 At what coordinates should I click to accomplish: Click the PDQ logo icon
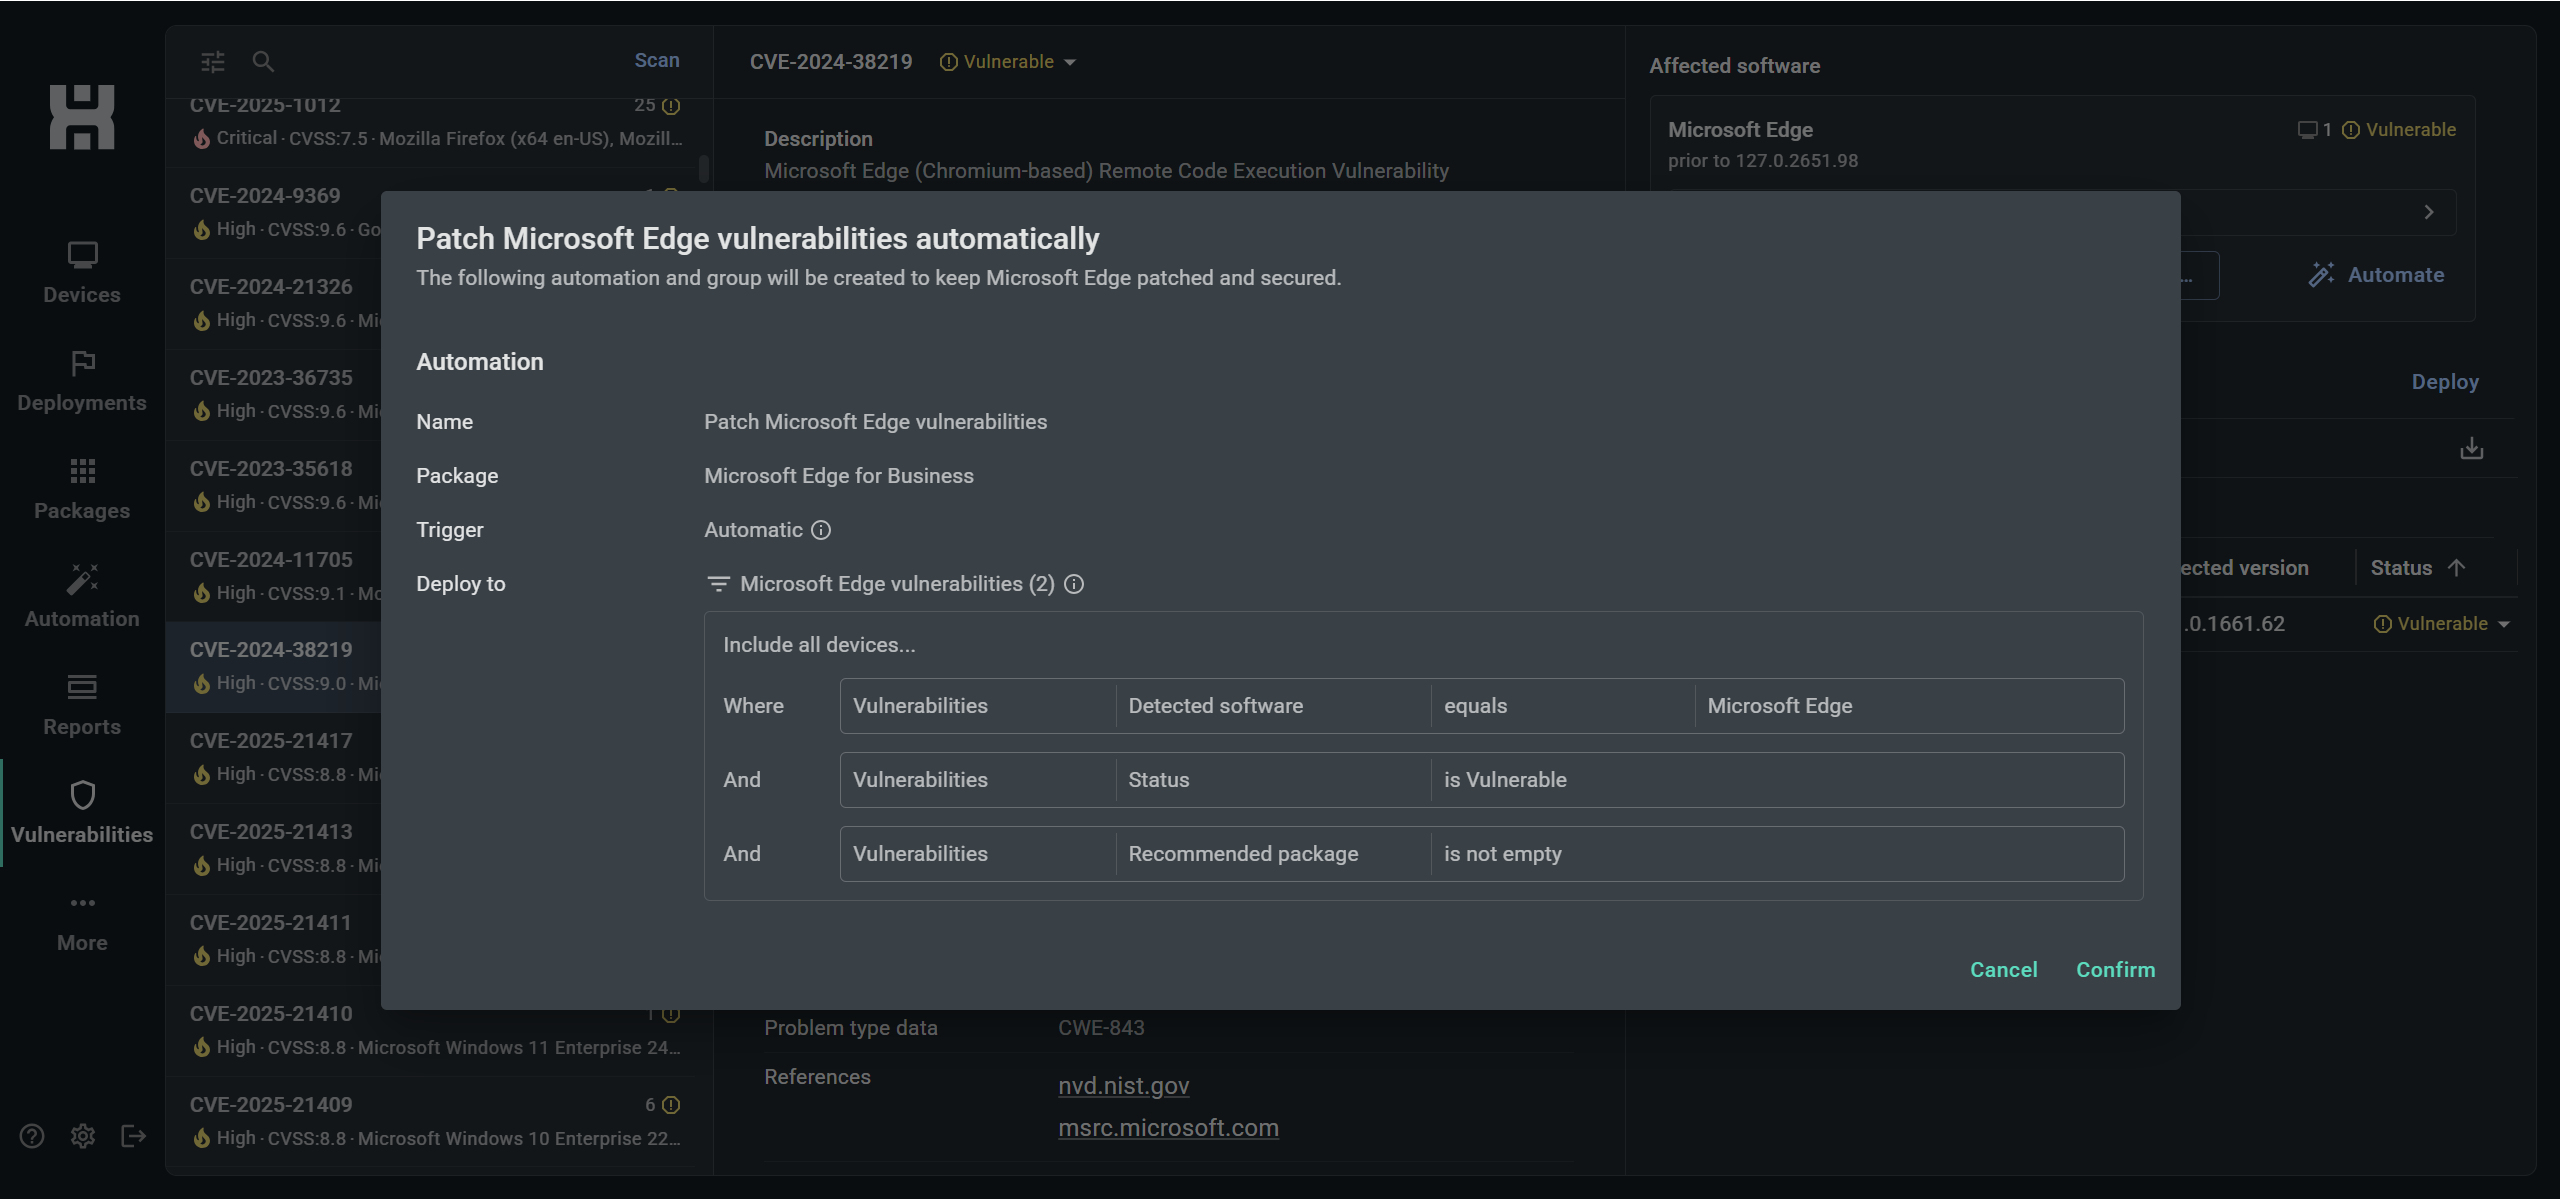coord(82,117)
